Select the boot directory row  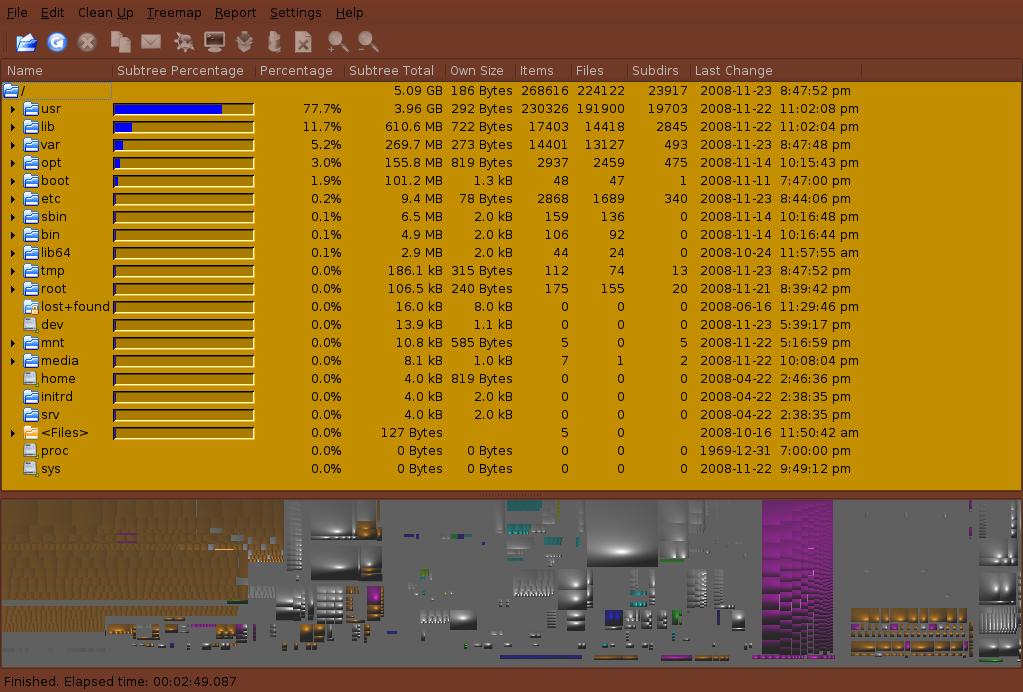pos(55,181)
